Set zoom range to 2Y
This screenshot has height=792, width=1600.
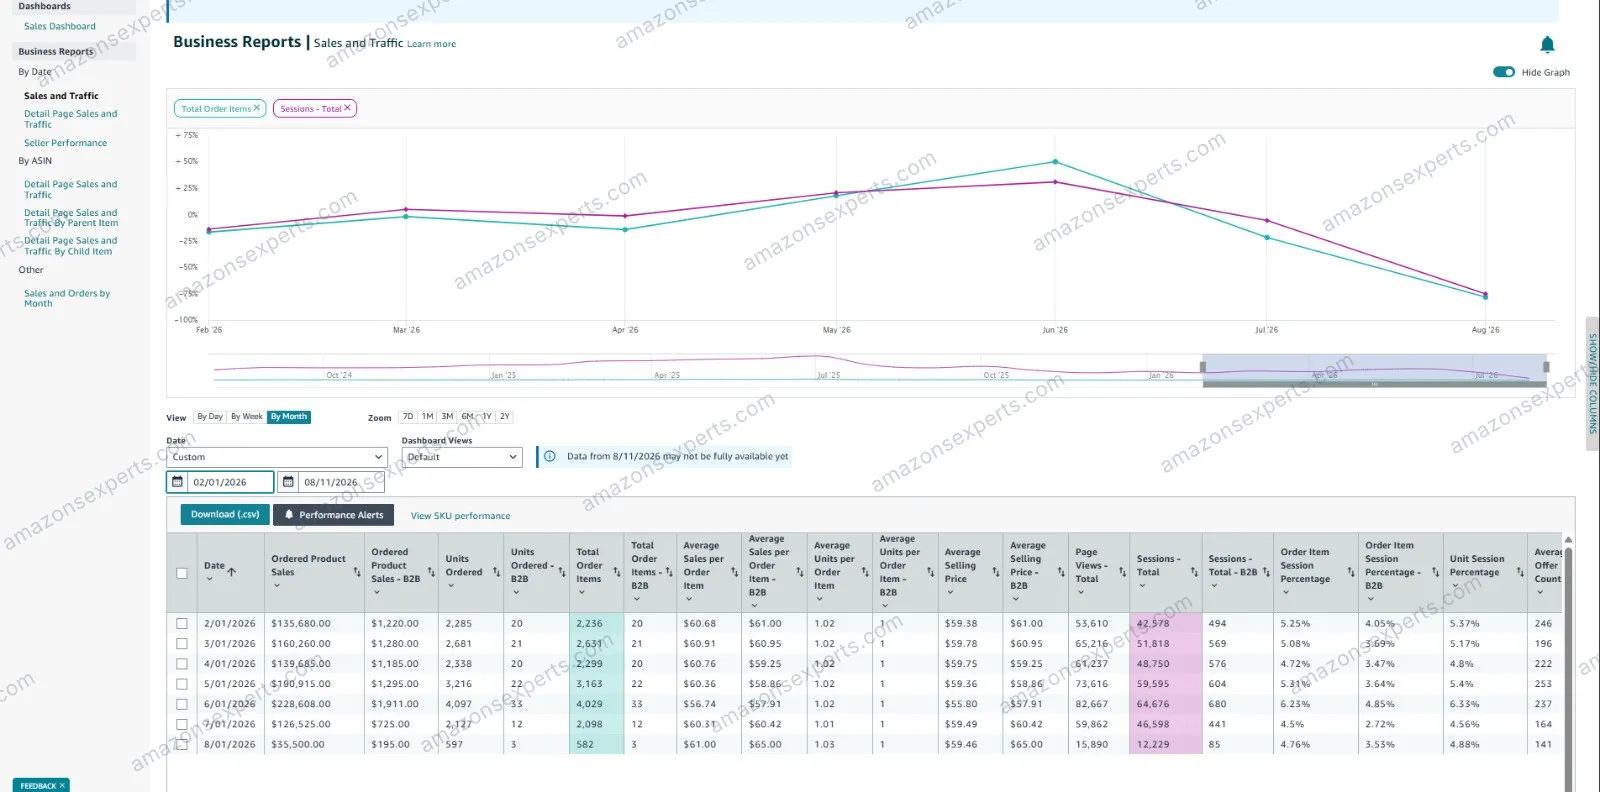coord(505,417)
